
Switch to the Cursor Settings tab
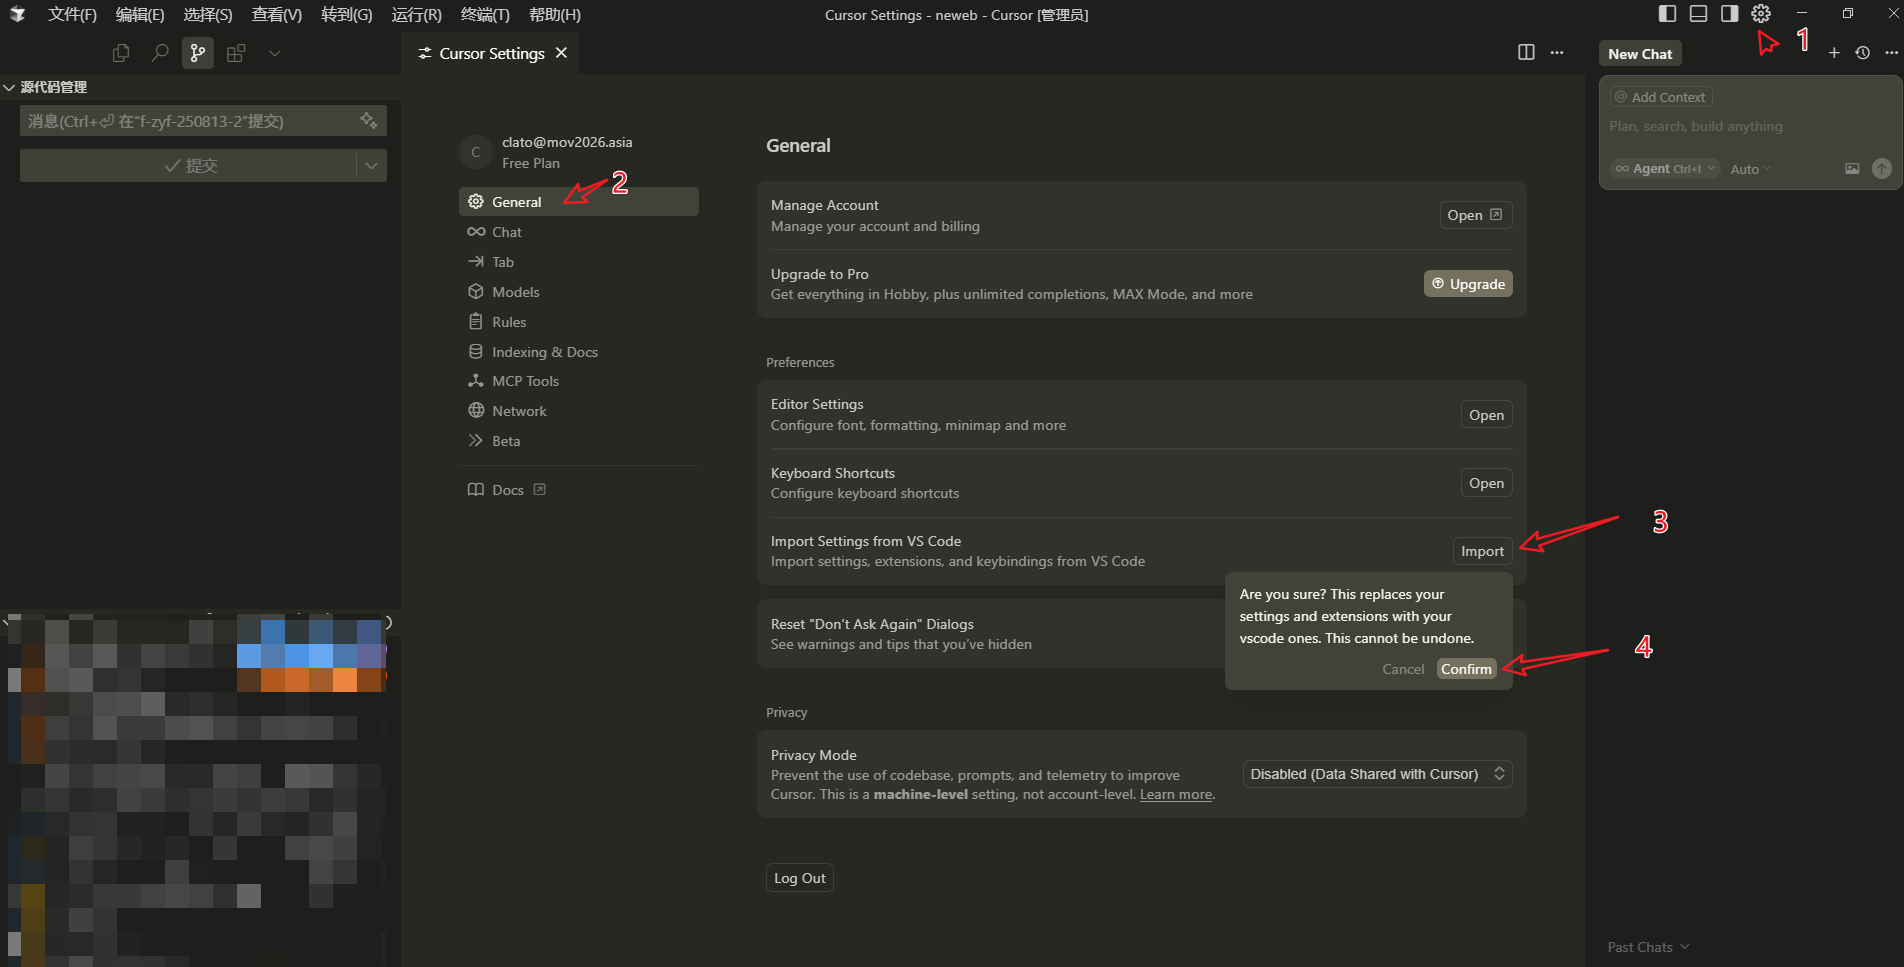click(490, 53)
